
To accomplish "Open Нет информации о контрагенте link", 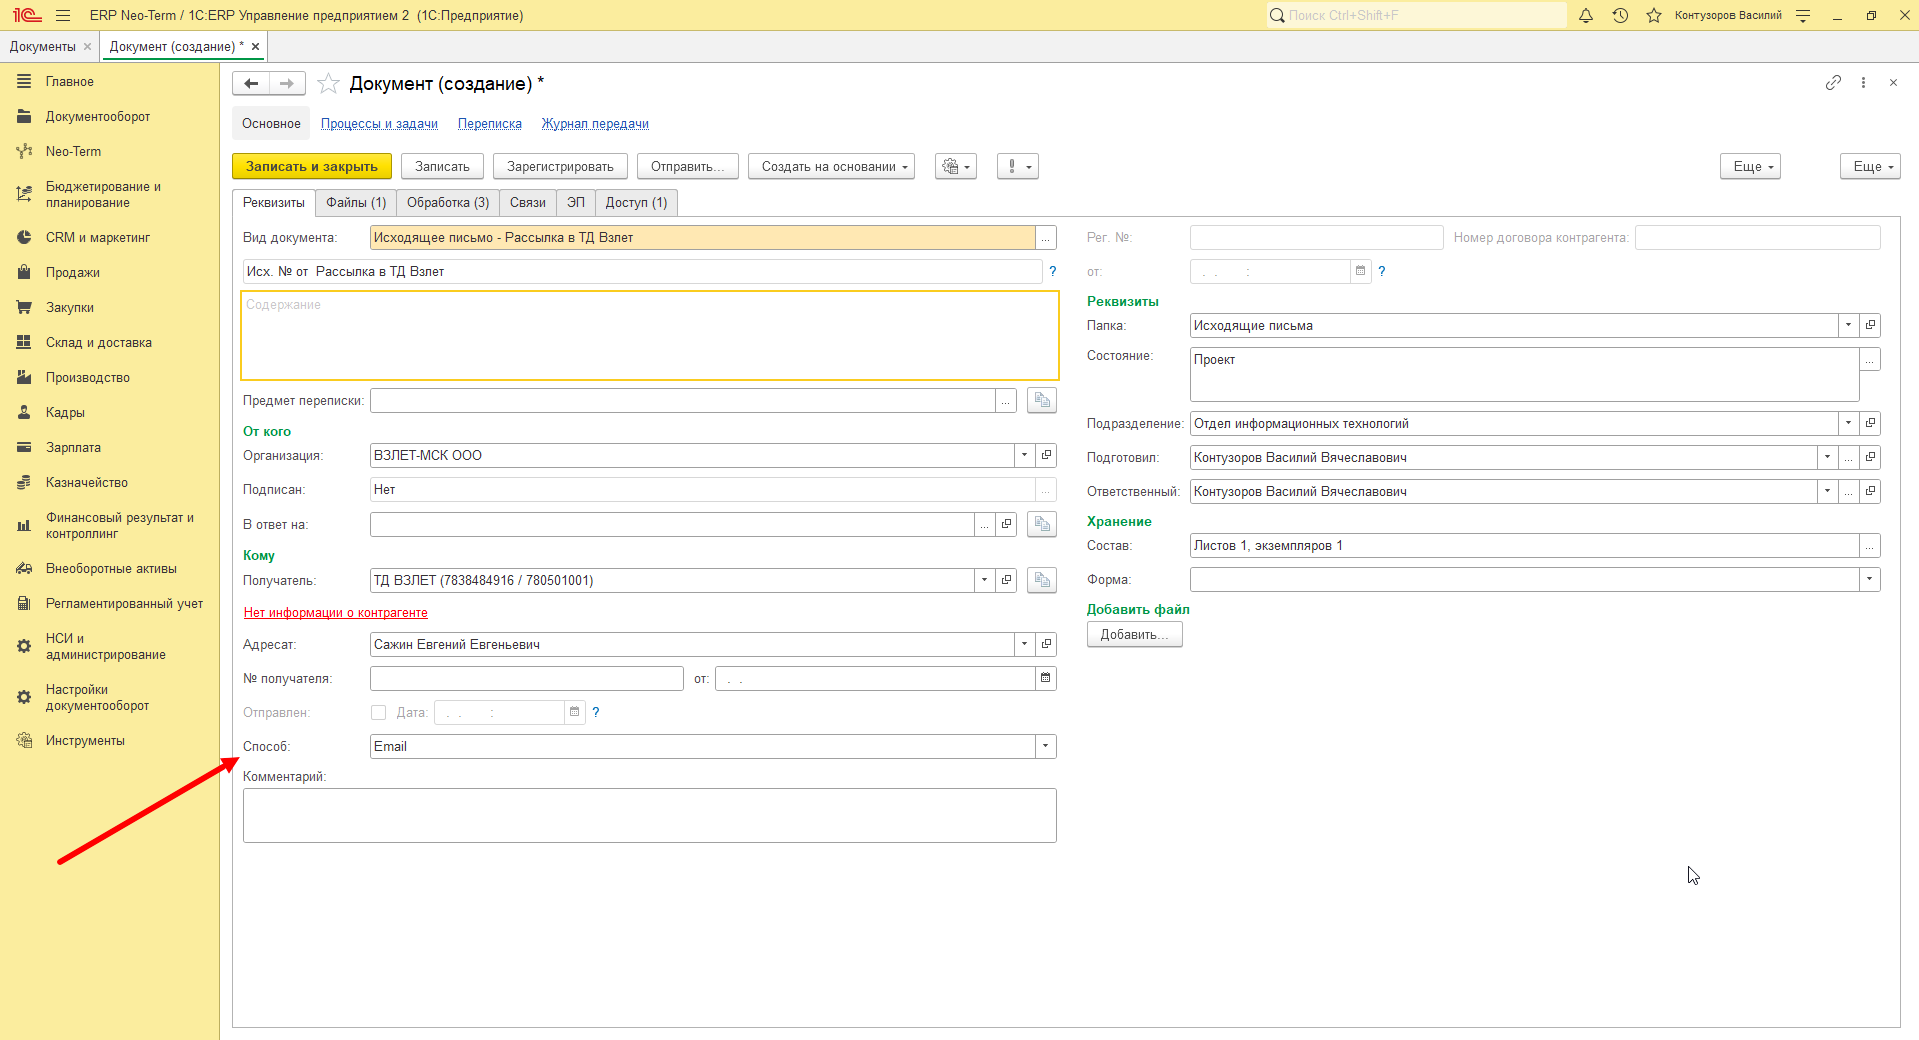I will (335, 613).
